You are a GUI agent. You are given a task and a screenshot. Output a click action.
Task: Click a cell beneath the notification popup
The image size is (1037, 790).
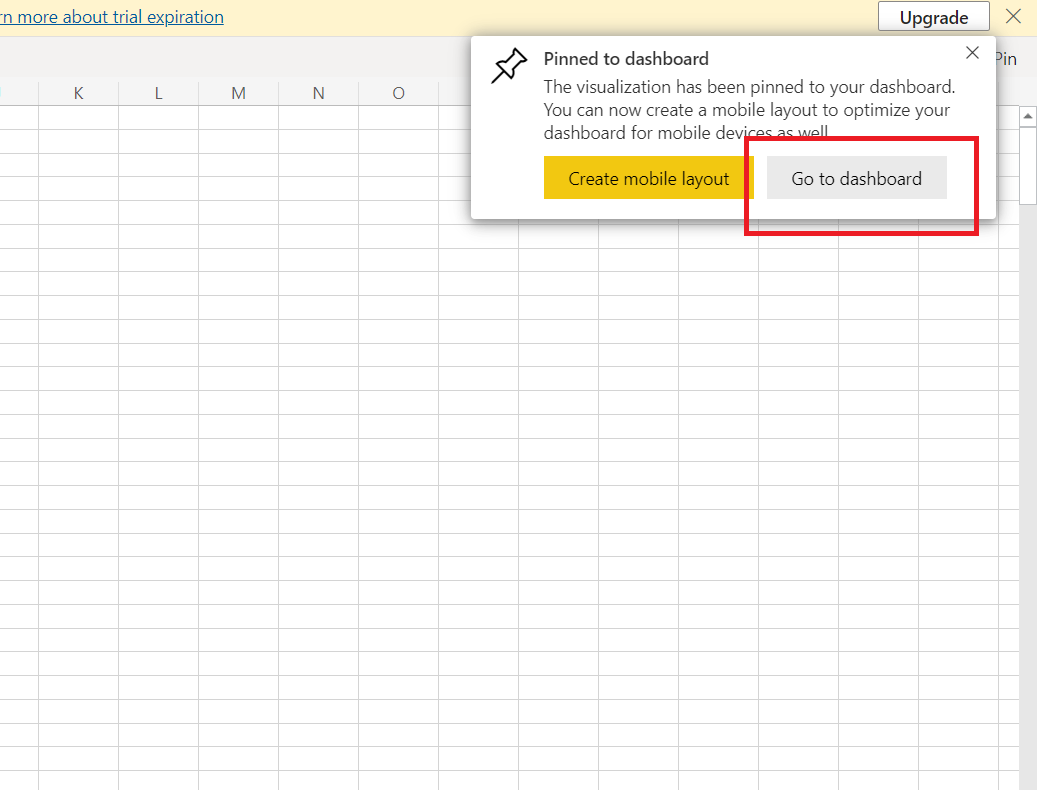(700, 300)
